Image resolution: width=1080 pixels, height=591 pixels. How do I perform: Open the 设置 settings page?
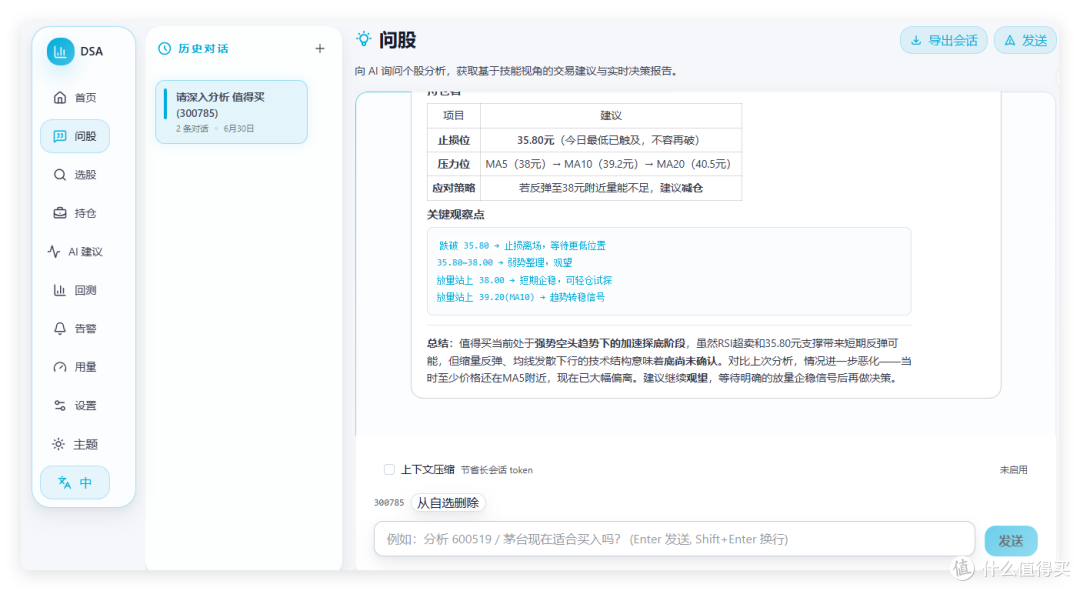(75, 406)
